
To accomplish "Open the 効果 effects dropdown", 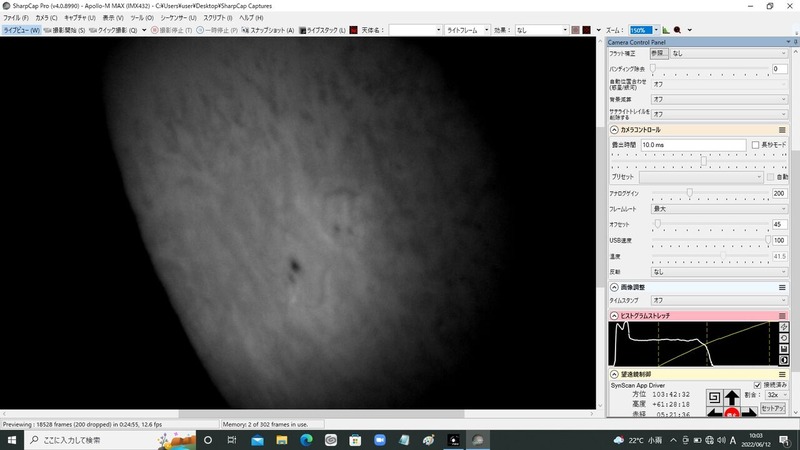I will [541, 30].
